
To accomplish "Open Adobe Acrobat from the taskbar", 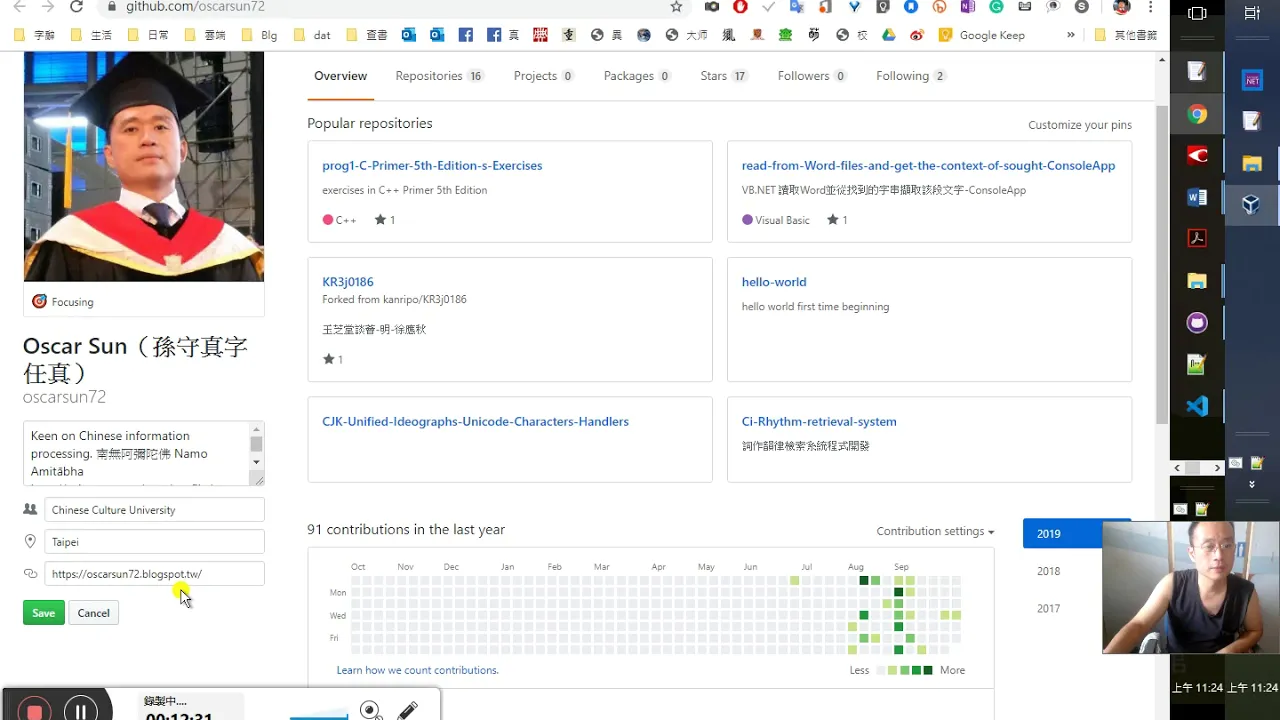I will tap(1197, 238).
